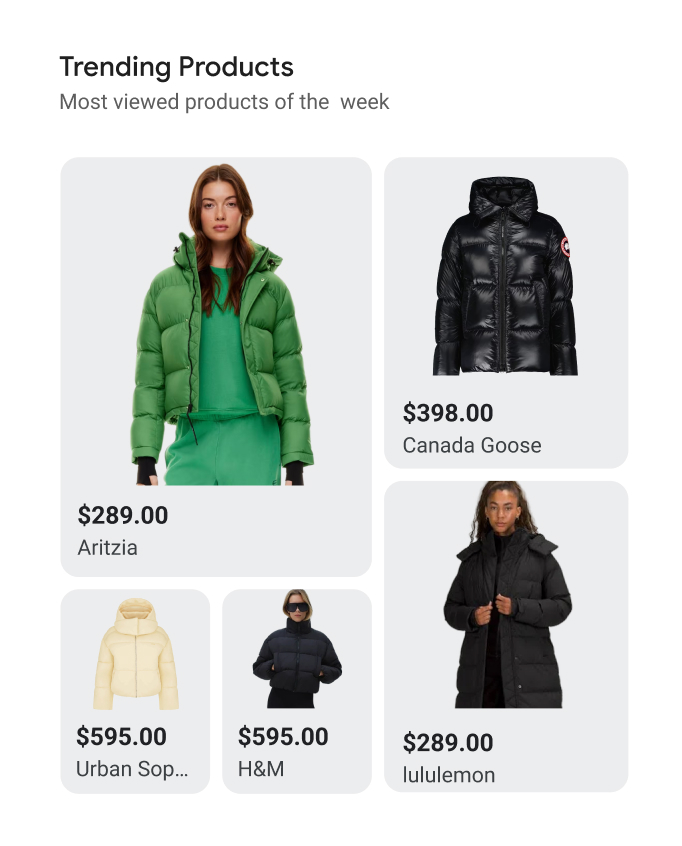Click the $289.00 price on lululemon card
Image resolution: width=682 pixels, height=846 pixels.
pyautogui.click(x=448, y=742)
